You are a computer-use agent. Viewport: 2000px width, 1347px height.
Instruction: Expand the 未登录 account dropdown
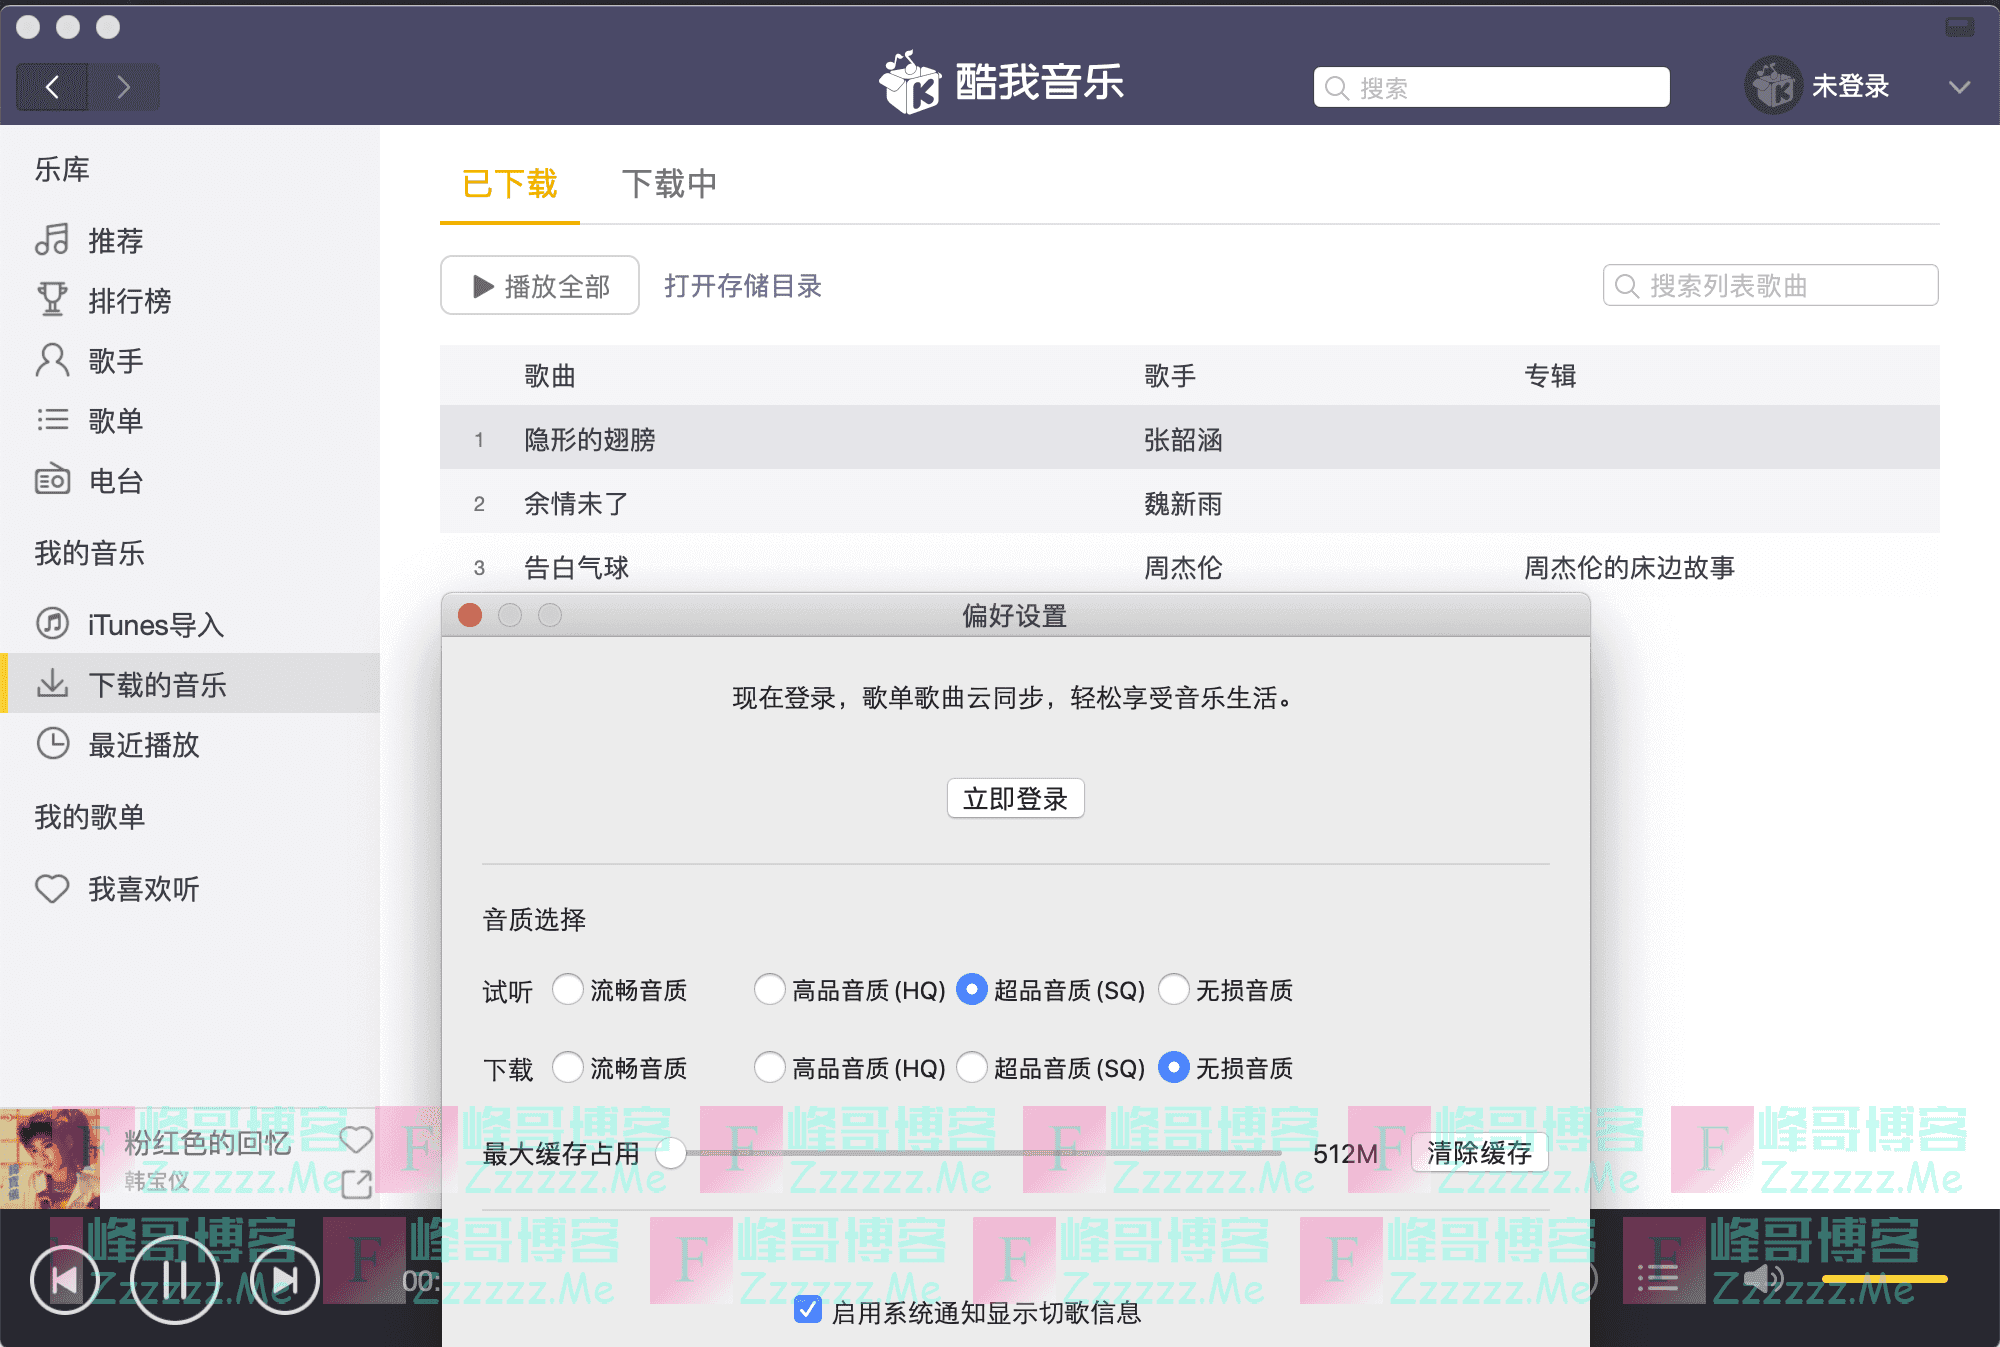pyautogui.click(x=1959, y=87)
